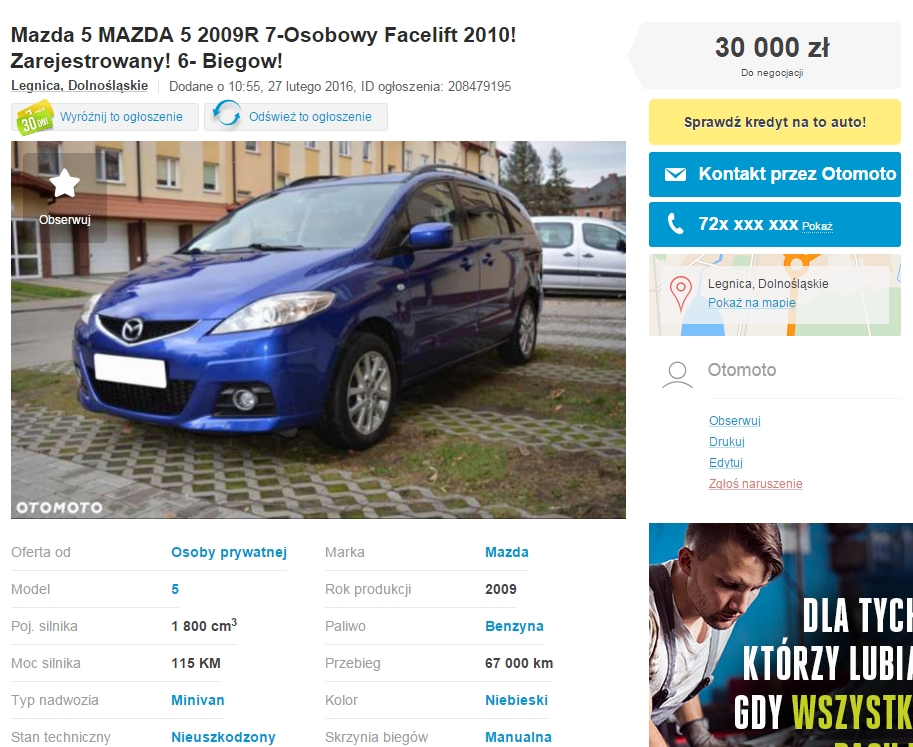
Task: Click Wyróżnij to ogłoszenie button
Action: 105,117
